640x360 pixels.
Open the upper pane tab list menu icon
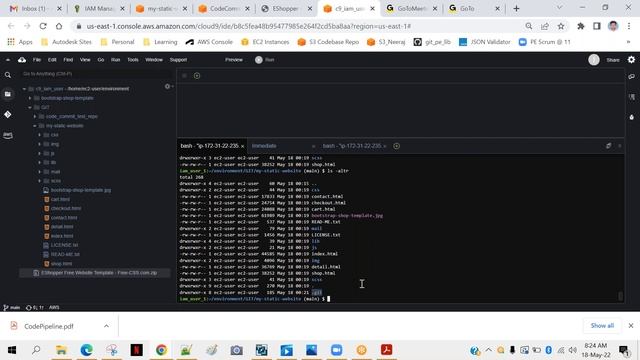pyautogui.click(x=184, y=76)
